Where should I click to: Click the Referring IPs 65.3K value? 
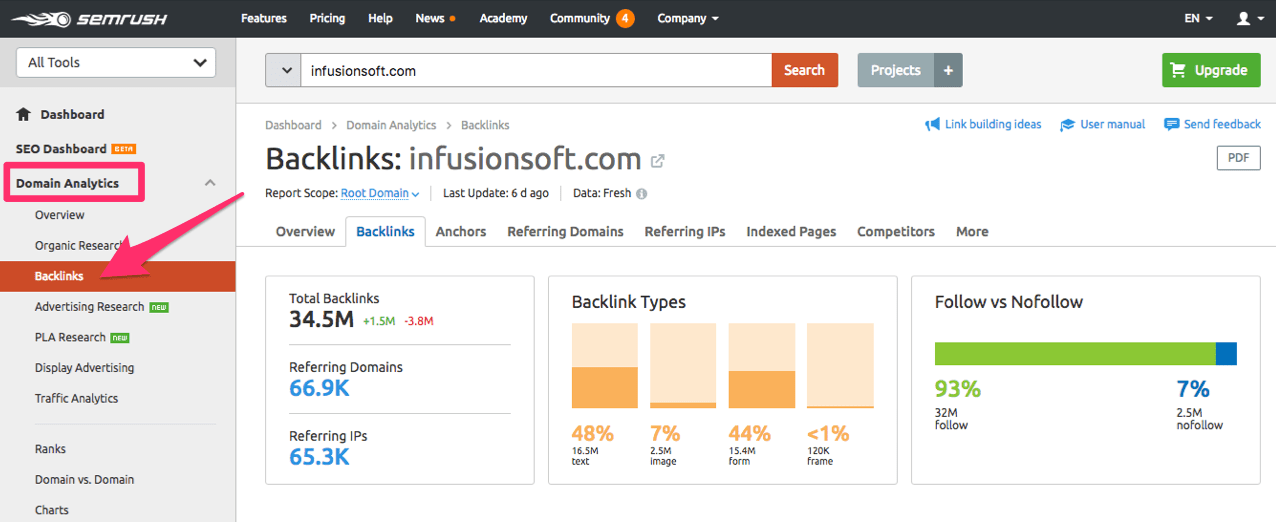[319, 457]
